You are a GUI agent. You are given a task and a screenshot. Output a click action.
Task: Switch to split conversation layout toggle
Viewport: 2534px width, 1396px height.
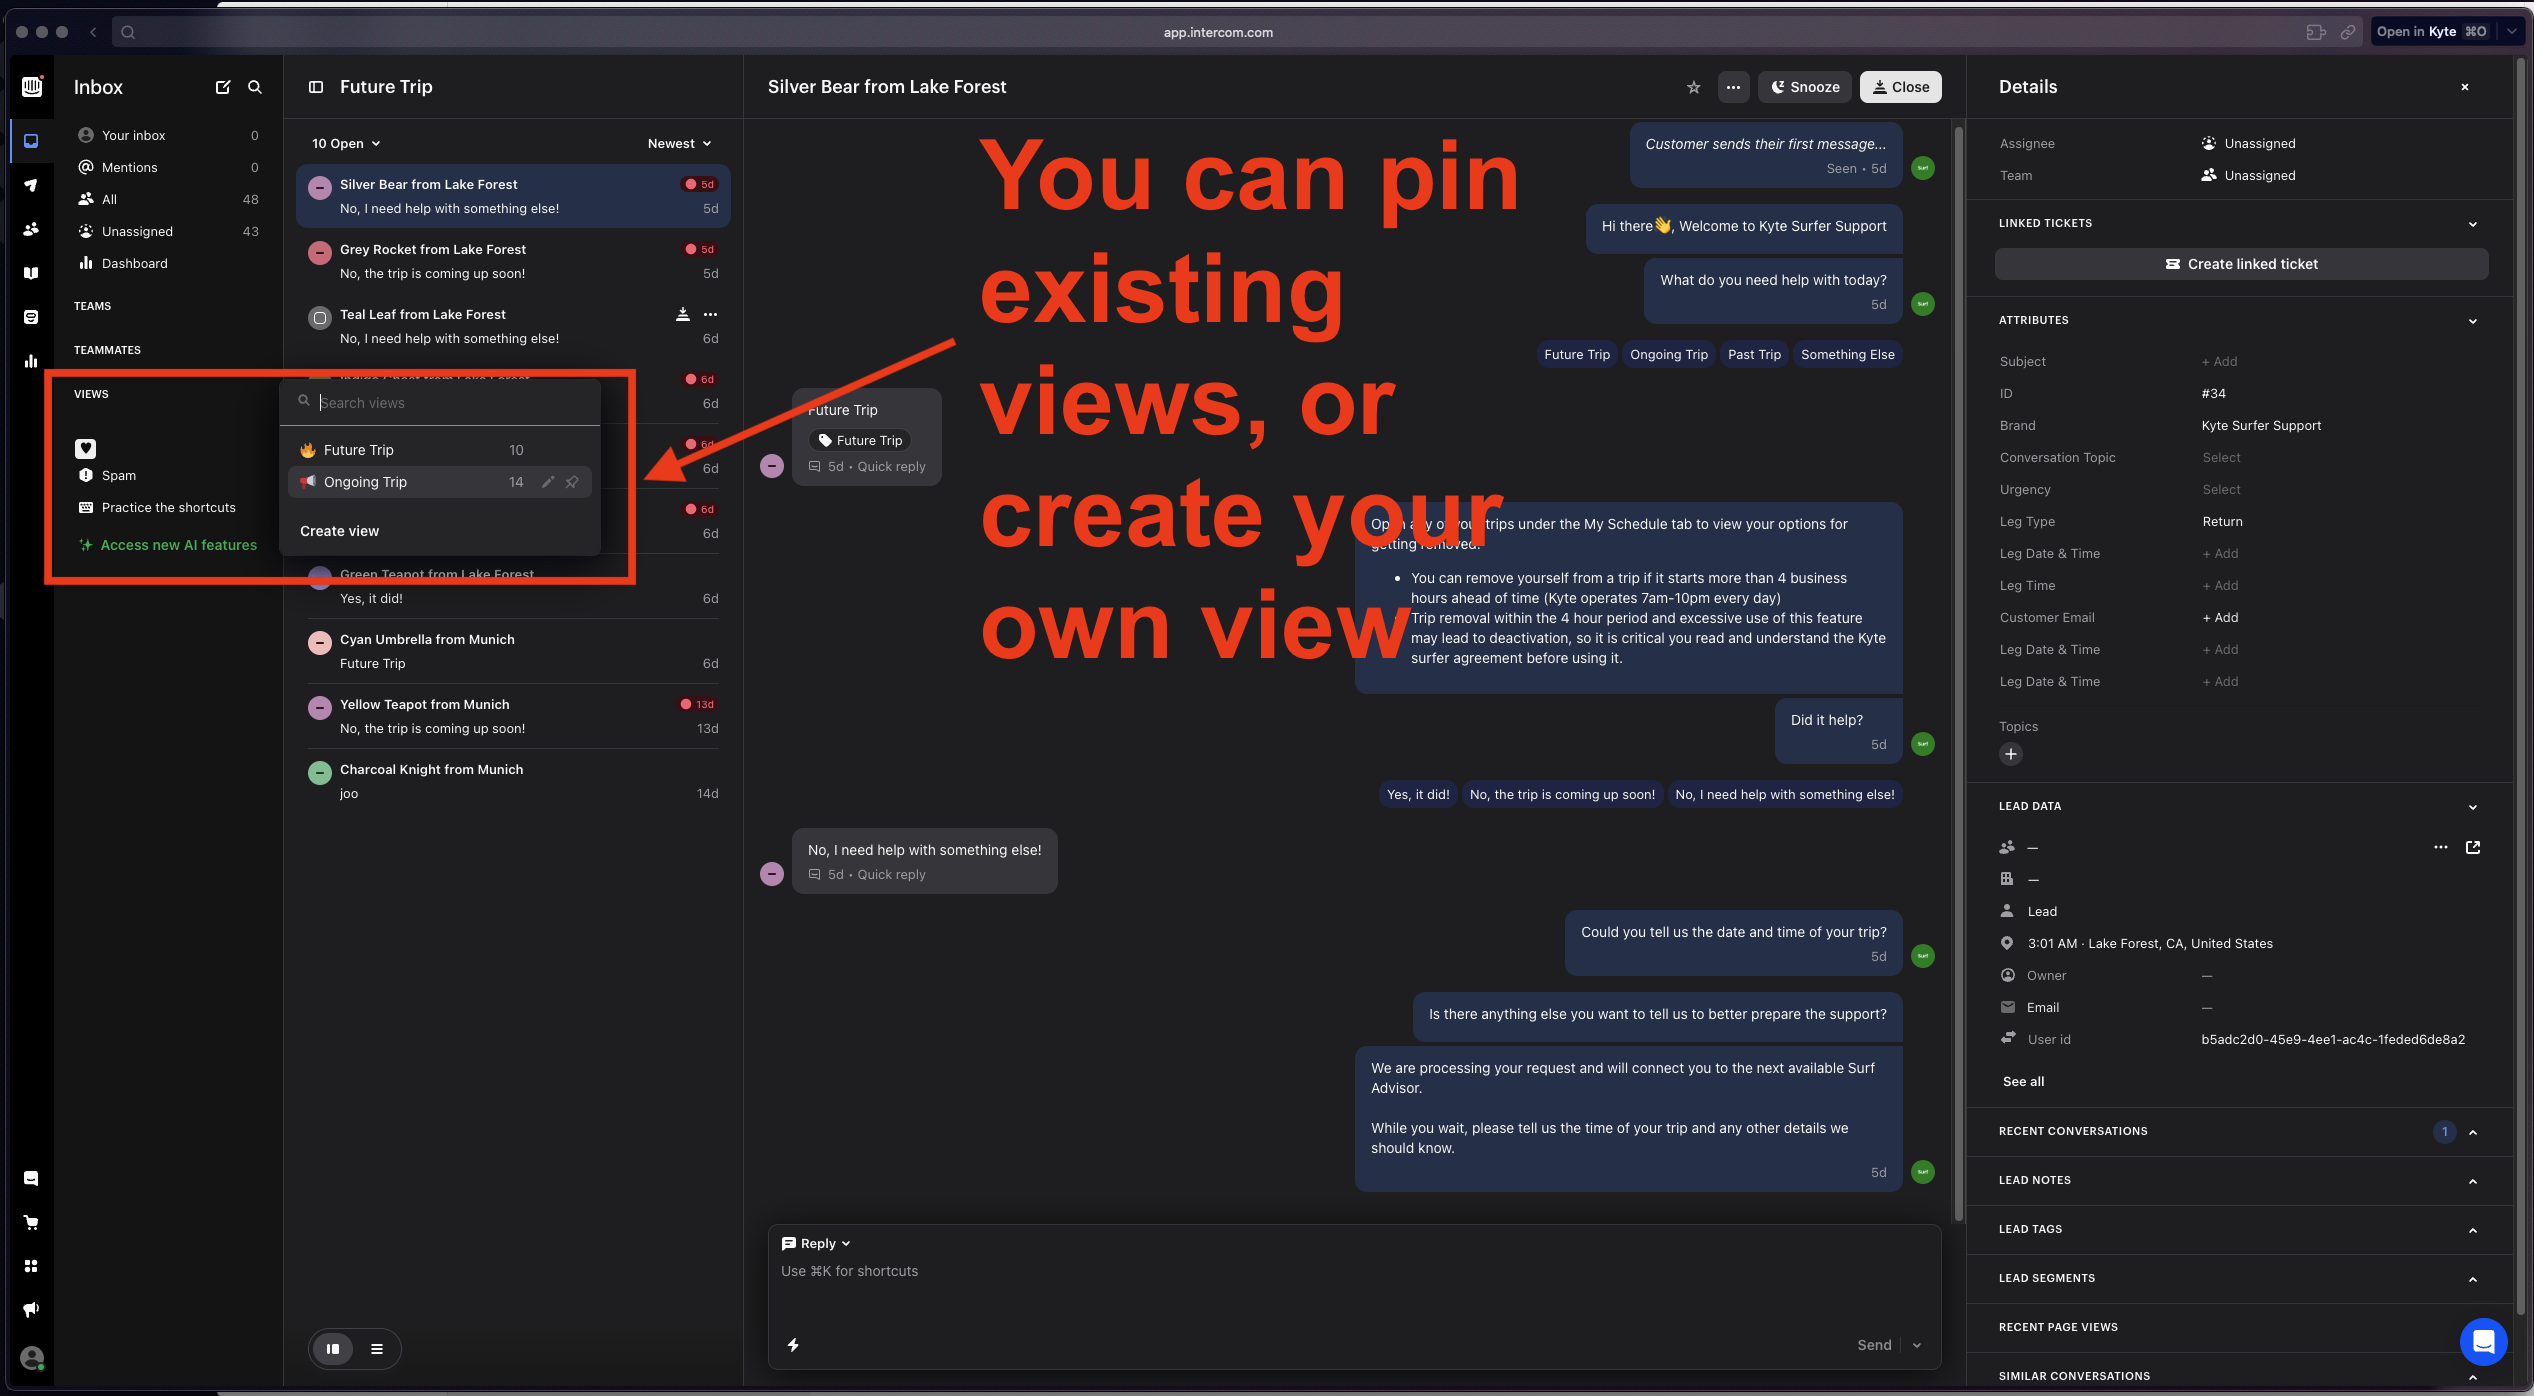tap(333, 1349)
